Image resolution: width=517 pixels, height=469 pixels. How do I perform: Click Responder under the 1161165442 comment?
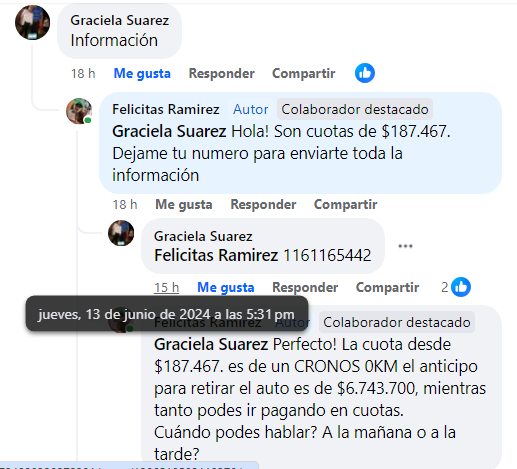pos(305,287)
